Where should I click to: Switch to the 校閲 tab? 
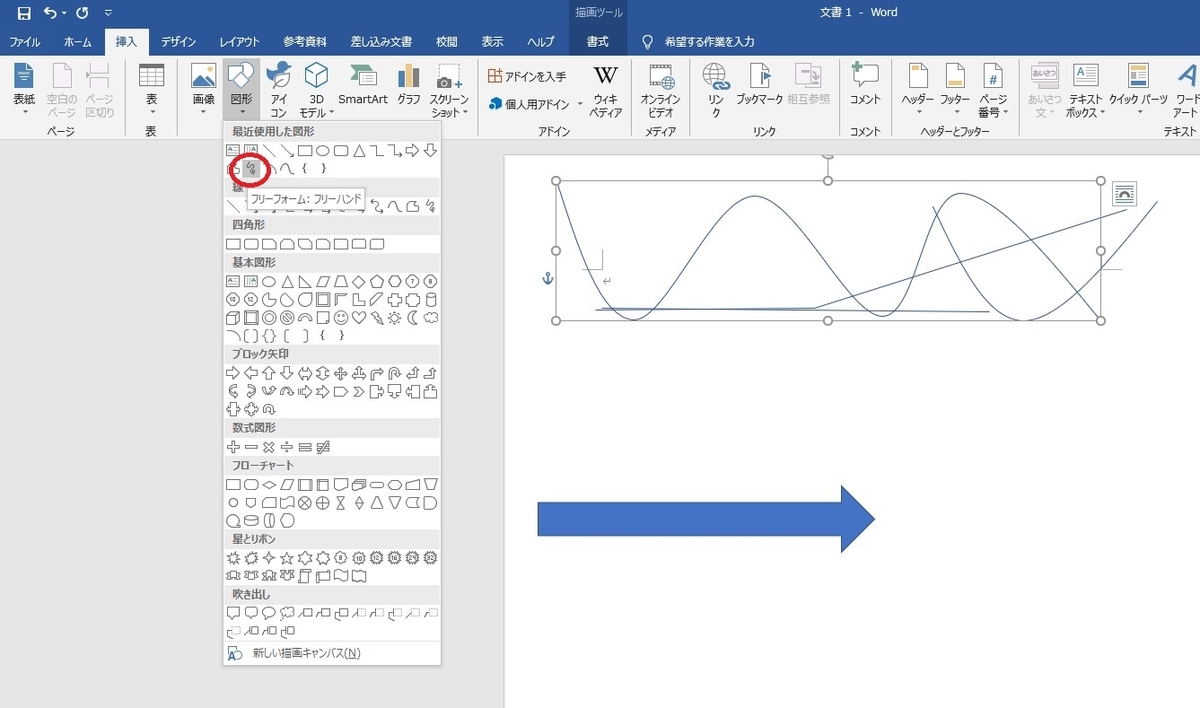pyautogui.click(x=447, y=42)
